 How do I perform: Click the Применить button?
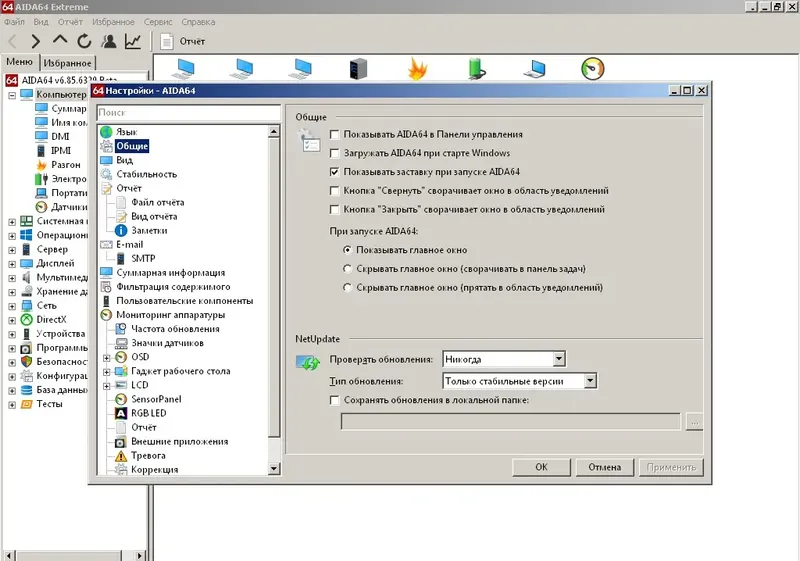pos(671,467)
